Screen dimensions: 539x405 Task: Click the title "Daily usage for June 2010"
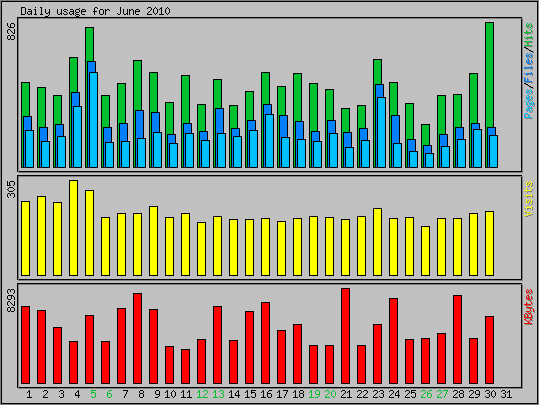[95, 11]
